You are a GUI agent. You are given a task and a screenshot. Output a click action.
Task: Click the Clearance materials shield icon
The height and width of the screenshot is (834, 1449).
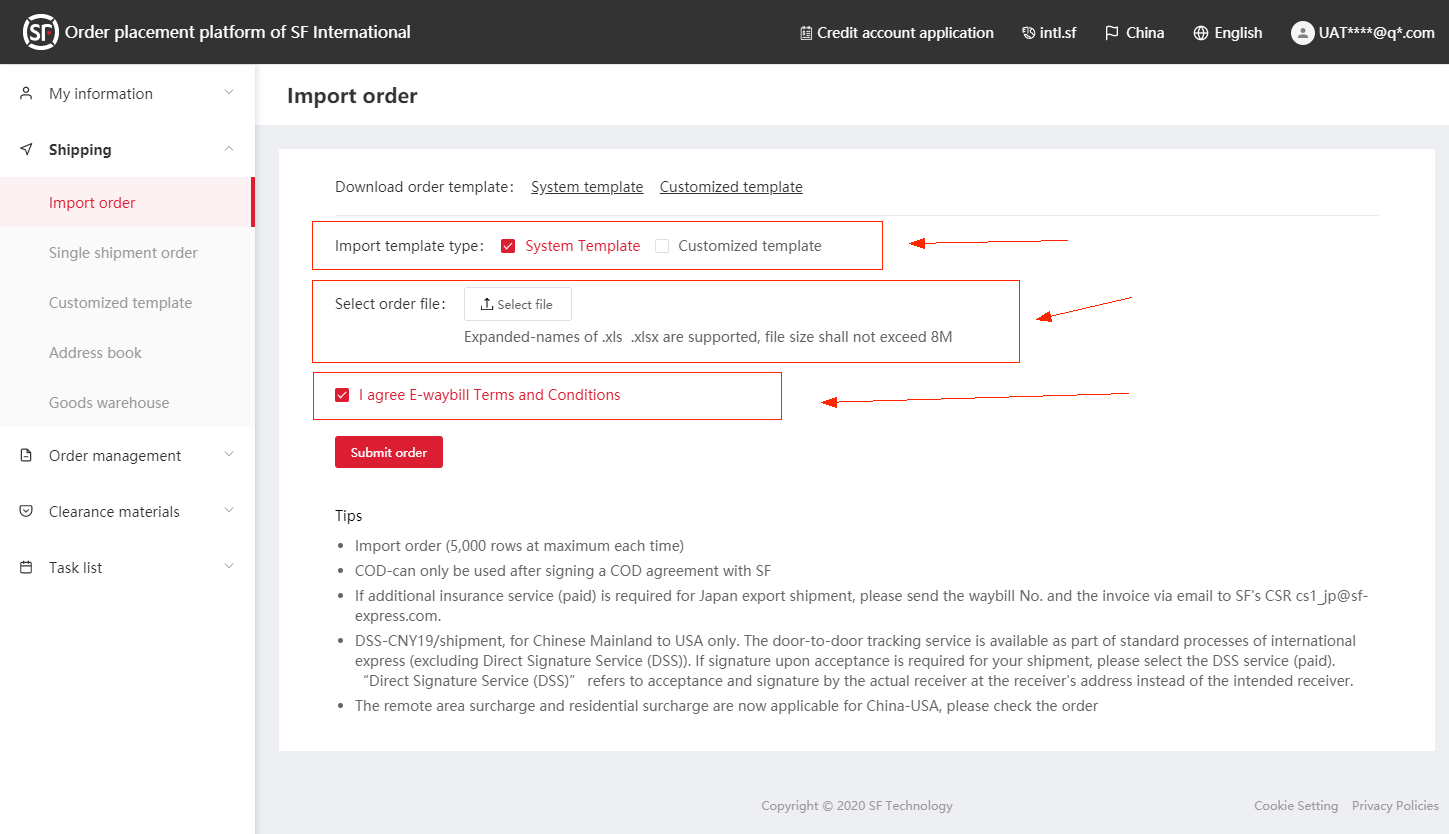27,511
